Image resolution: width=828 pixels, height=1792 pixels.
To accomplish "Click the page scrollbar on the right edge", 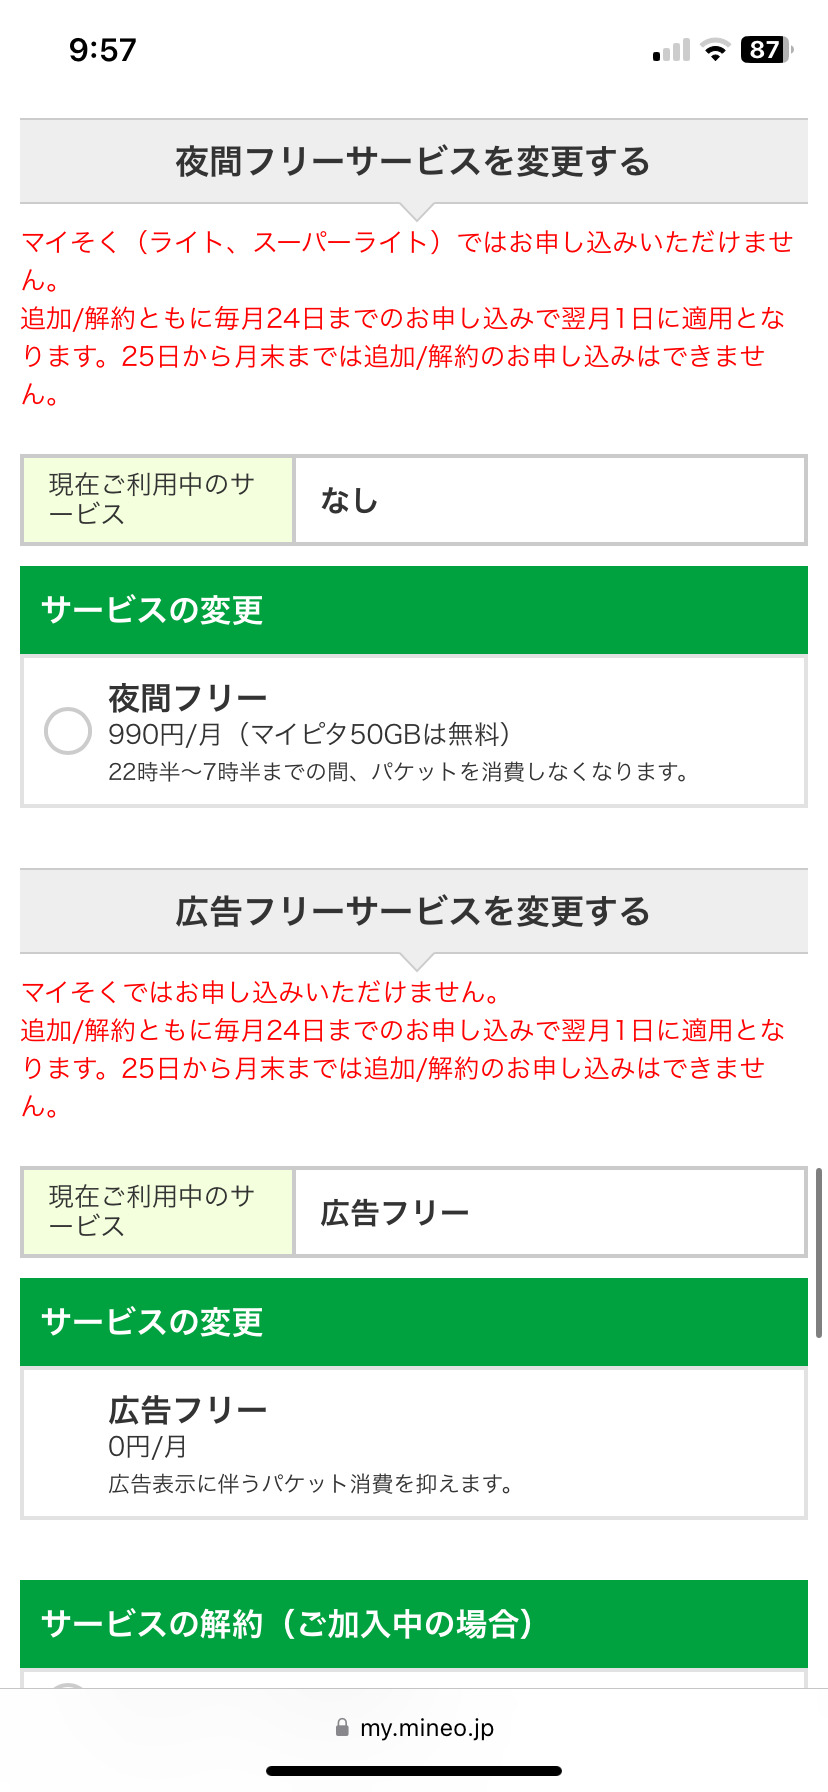I will [x=819, y=1252].
